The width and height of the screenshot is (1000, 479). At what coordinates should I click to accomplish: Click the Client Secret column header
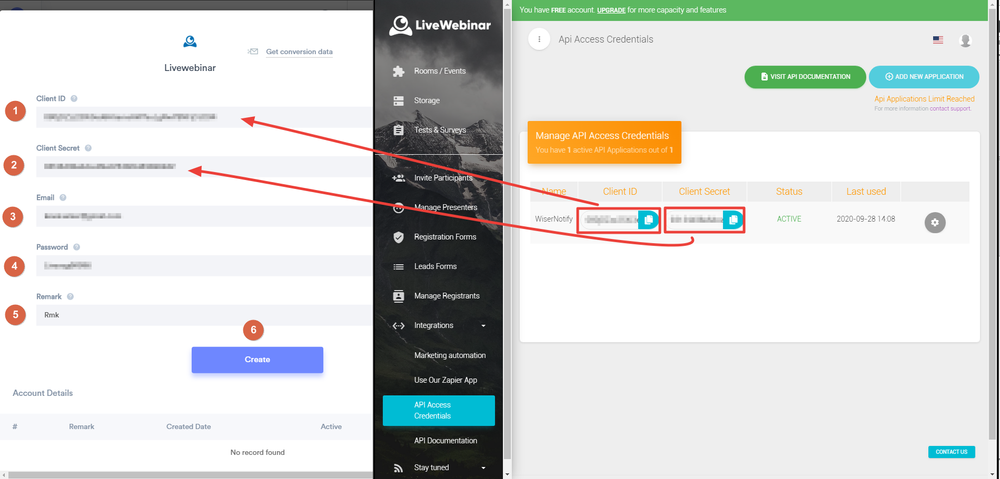tap(704, 191)
